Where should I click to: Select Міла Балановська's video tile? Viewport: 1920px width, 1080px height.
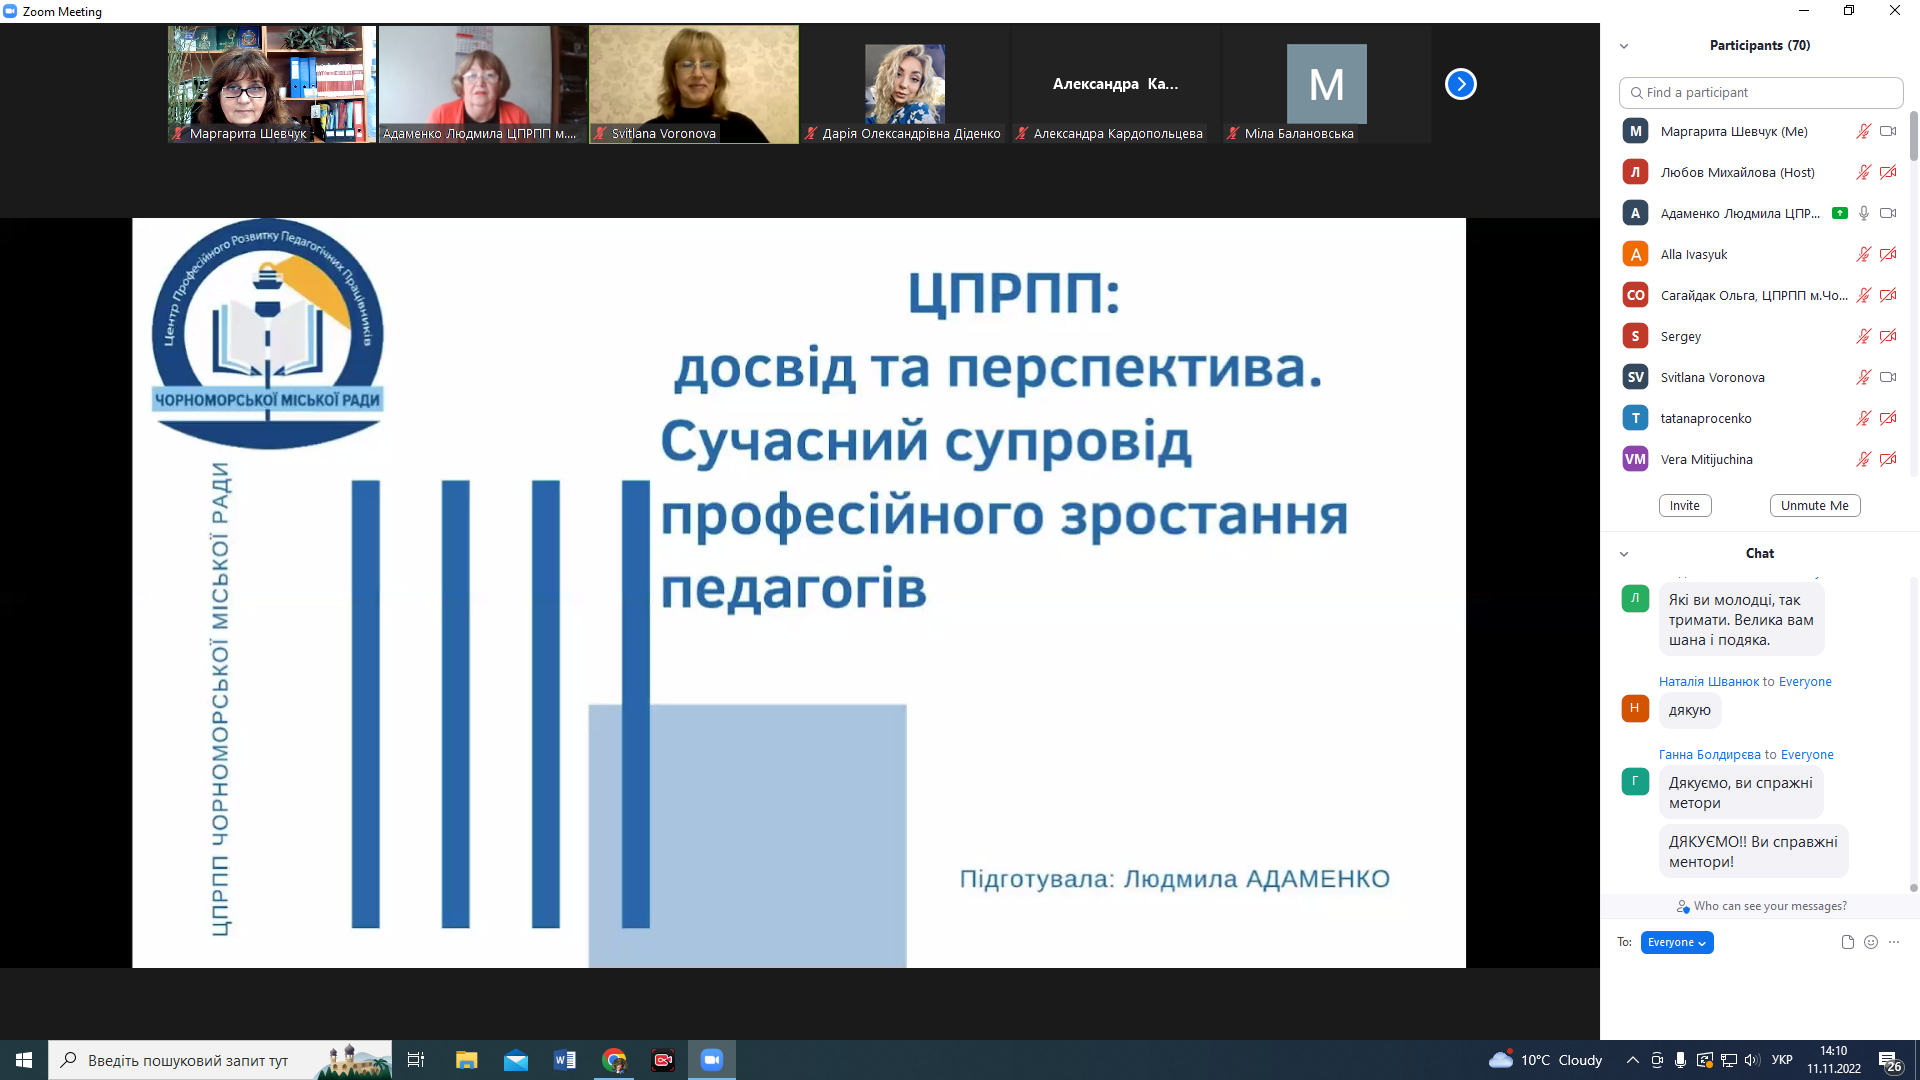click(1327, 84)
